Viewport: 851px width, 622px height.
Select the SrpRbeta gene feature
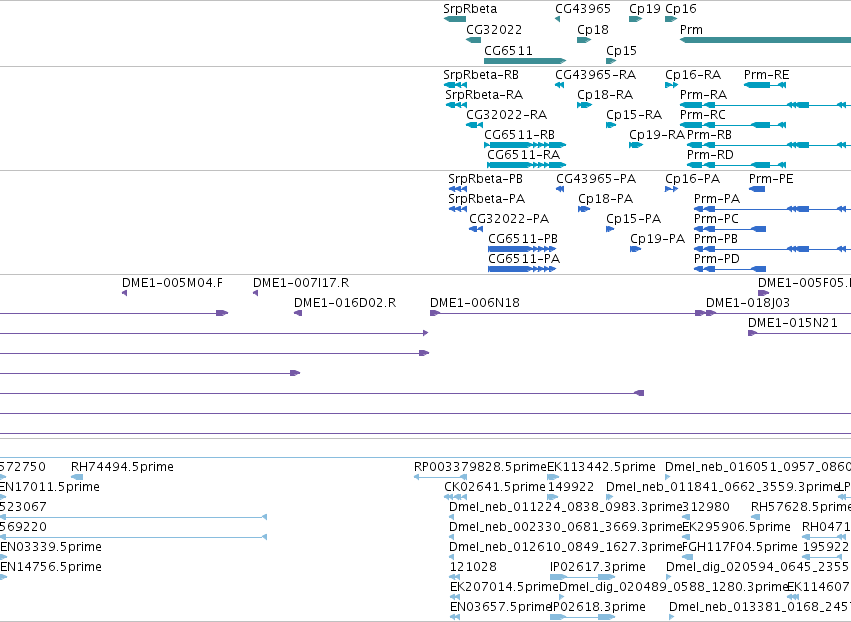pos(455,19)
